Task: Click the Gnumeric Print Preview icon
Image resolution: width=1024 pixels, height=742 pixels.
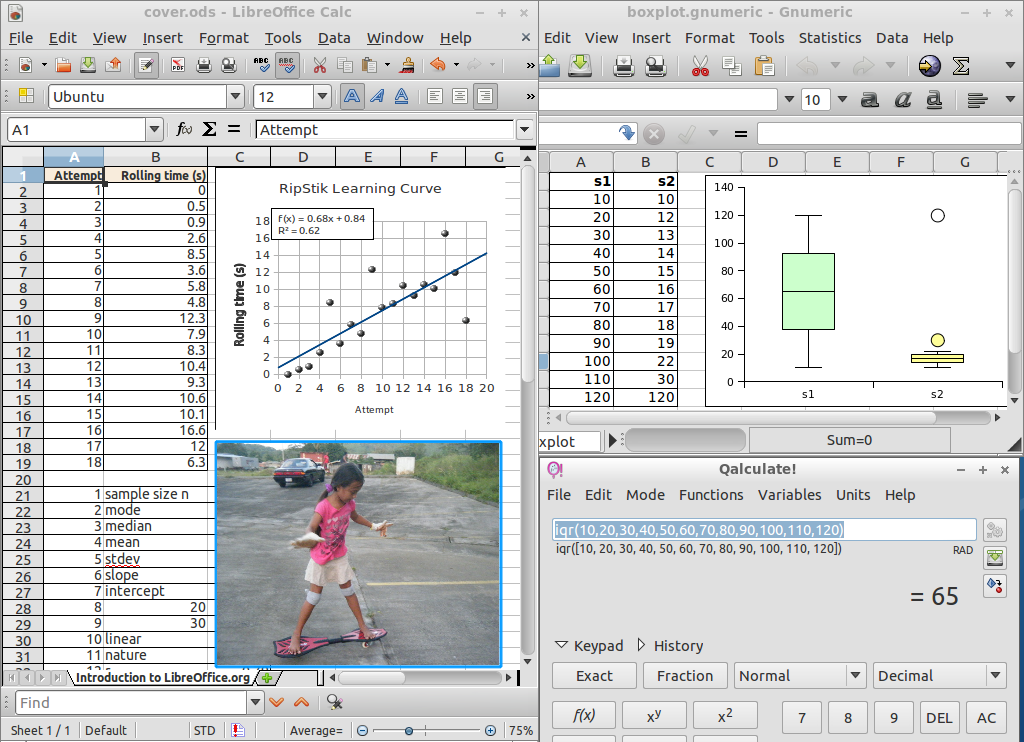Action: click(x=655, y=65)
